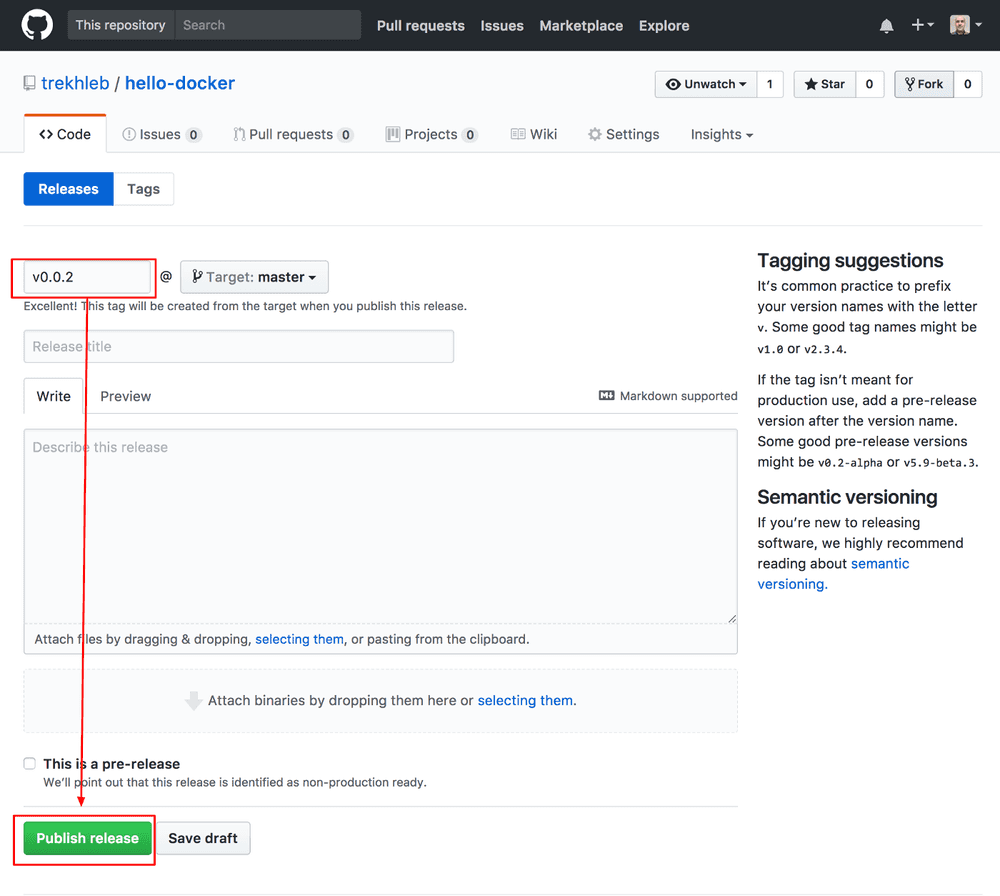Image resolution: width=1000 pixels, height=896 pixels.
Task: Fork the hello-docker repository
Action: 924,84
